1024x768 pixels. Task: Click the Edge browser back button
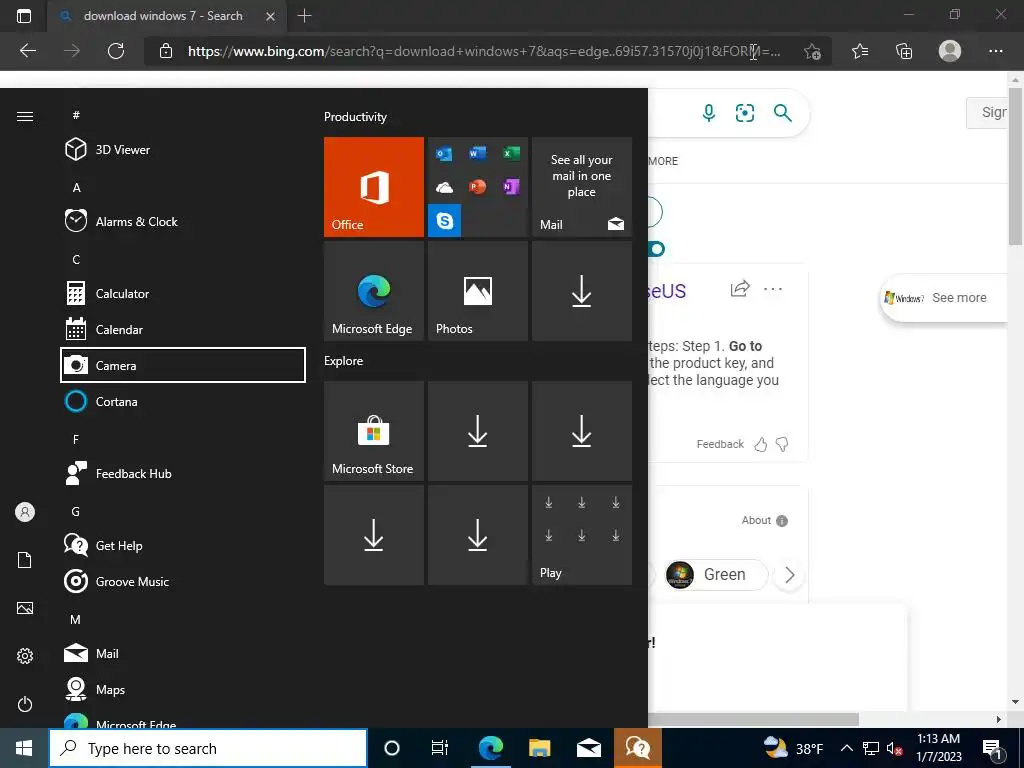27,51
